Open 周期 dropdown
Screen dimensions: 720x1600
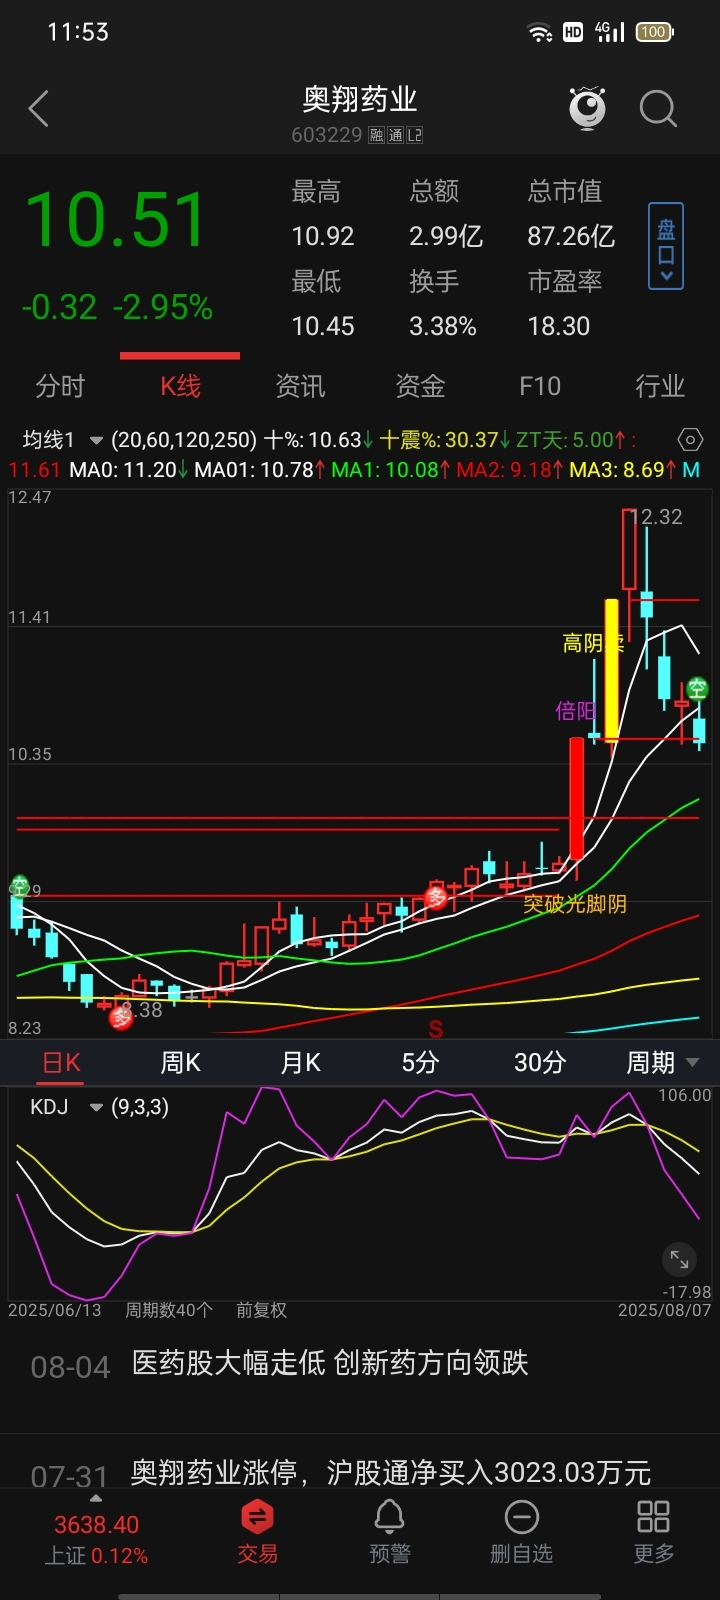click(662, 1062)
